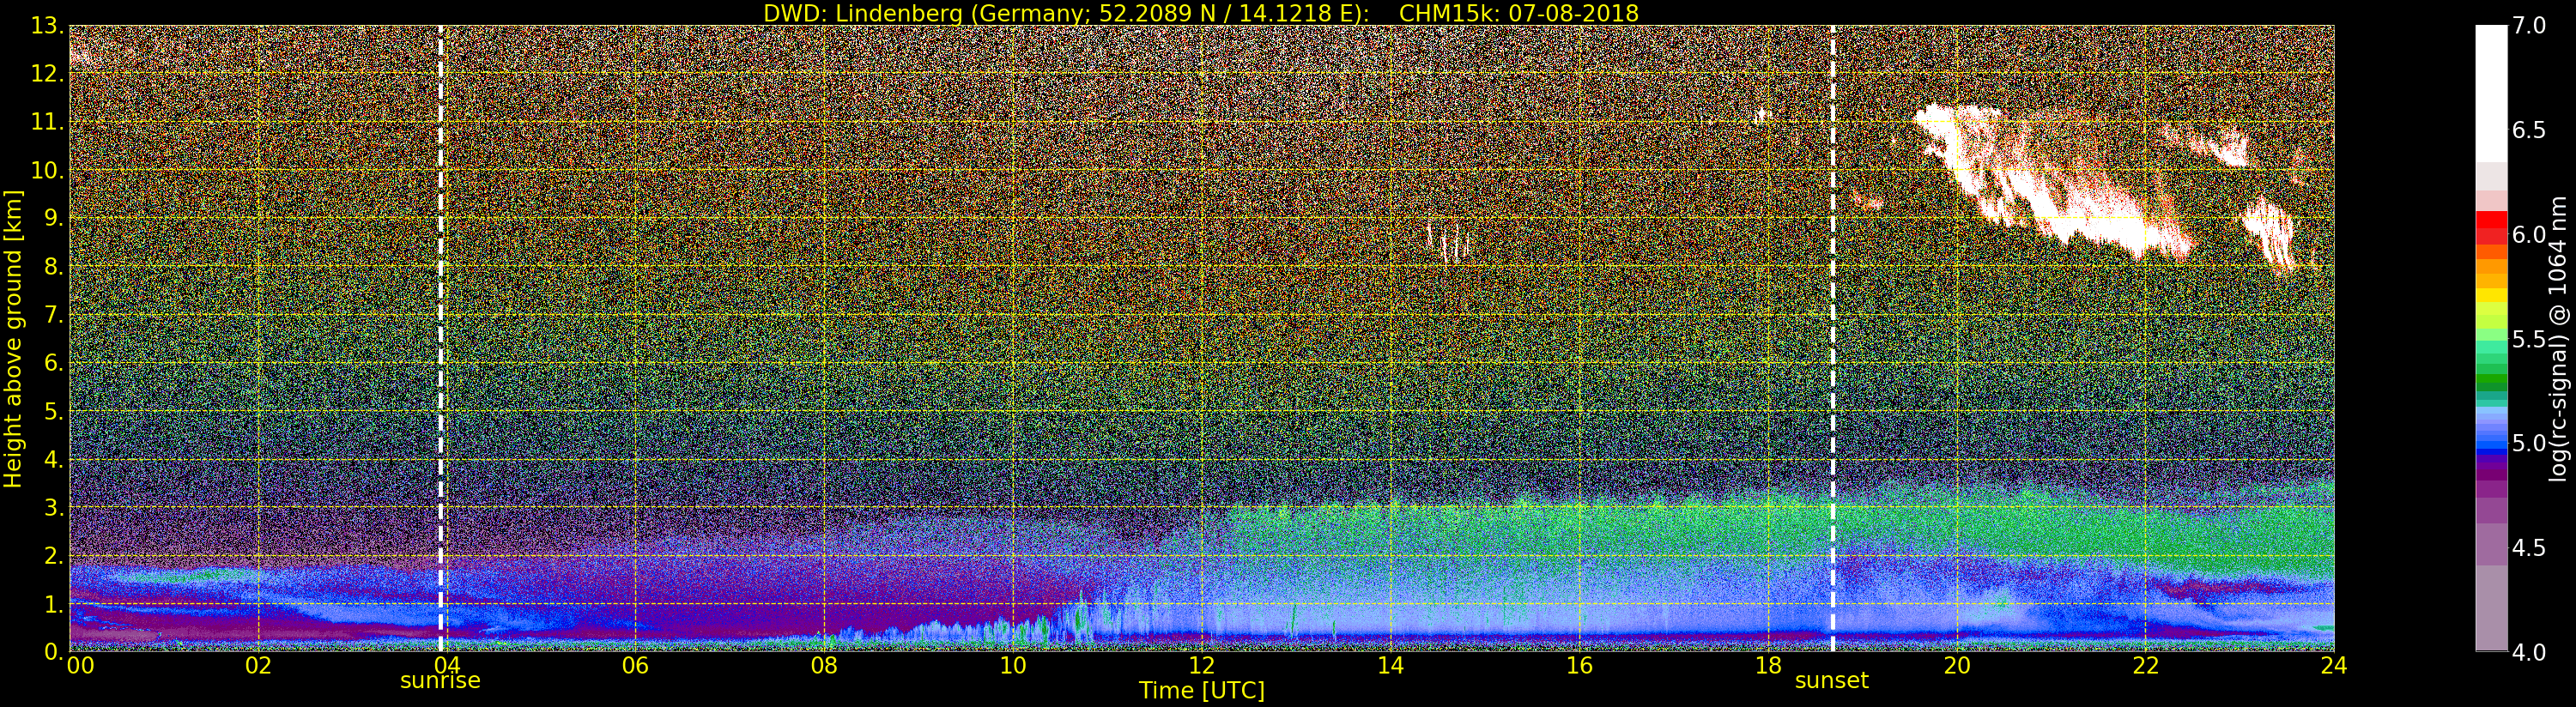Click the "8." height axis tick label
This screenshot has height=707, width=2576.
[x=53, y=266]
